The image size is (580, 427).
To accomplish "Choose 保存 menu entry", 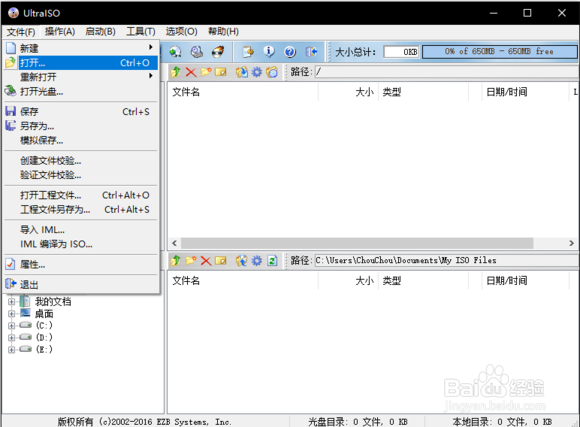I will [x=81, y=111].
